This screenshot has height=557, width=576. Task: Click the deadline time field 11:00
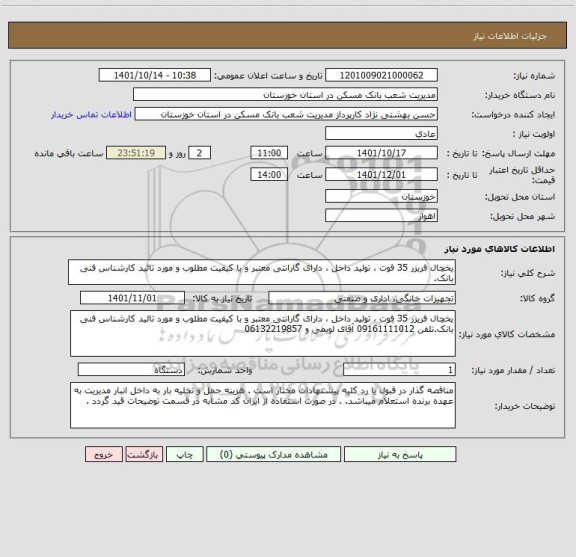269,153
